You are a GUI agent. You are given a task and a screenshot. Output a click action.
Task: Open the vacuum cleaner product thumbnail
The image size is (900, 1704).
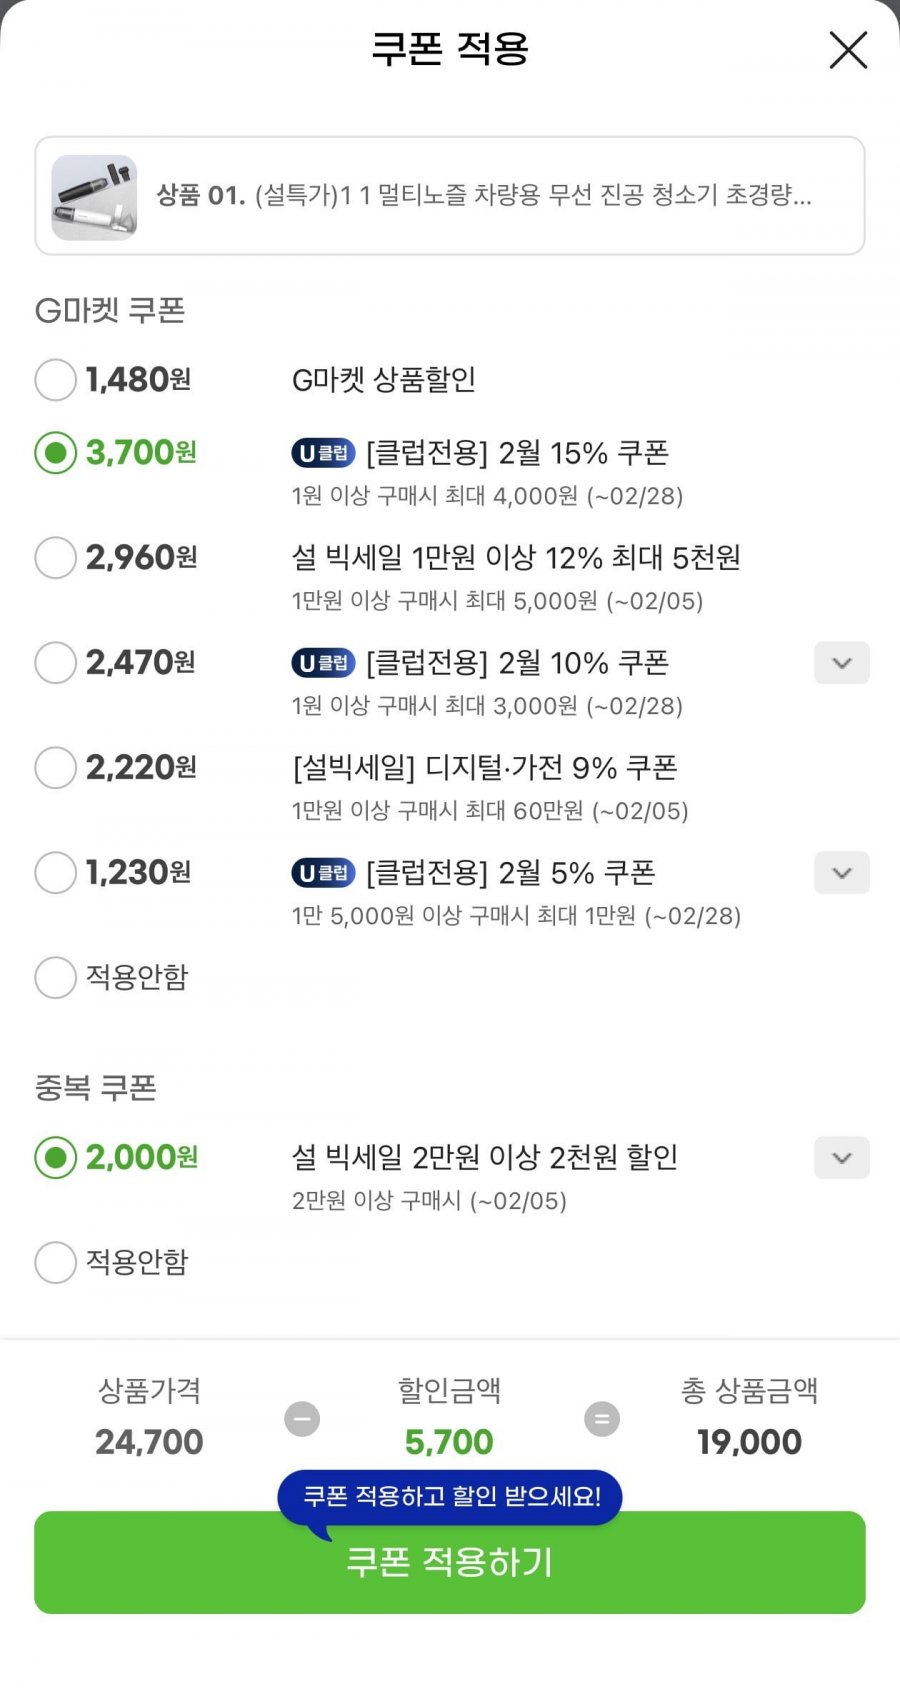(x=94, y=197)
